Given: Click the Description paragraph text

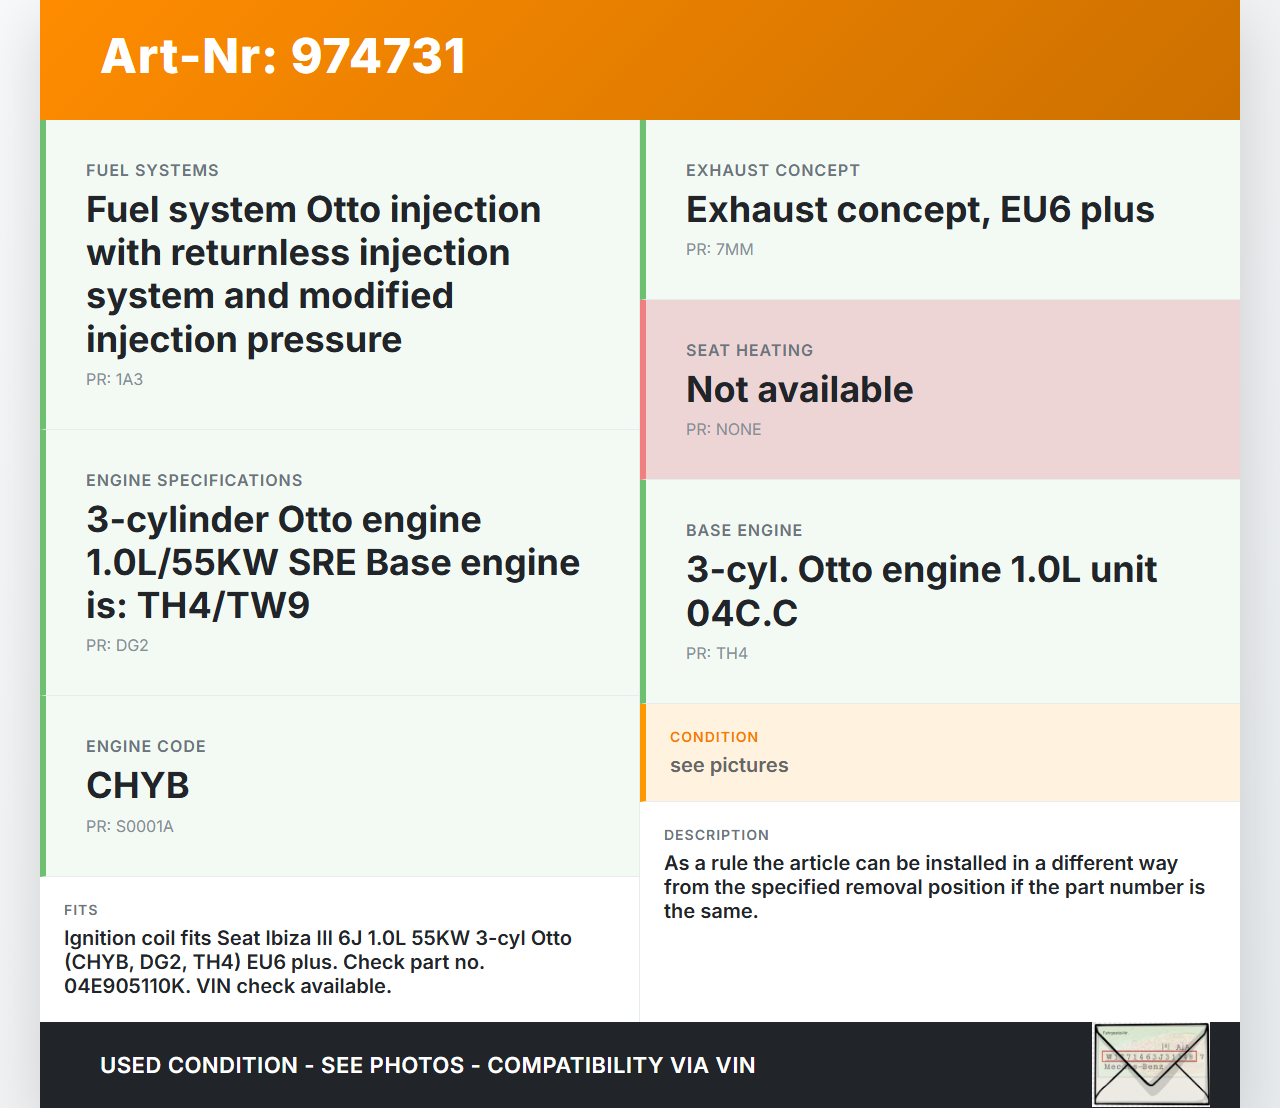Looking at the screenshot, I should click(934, 887).
